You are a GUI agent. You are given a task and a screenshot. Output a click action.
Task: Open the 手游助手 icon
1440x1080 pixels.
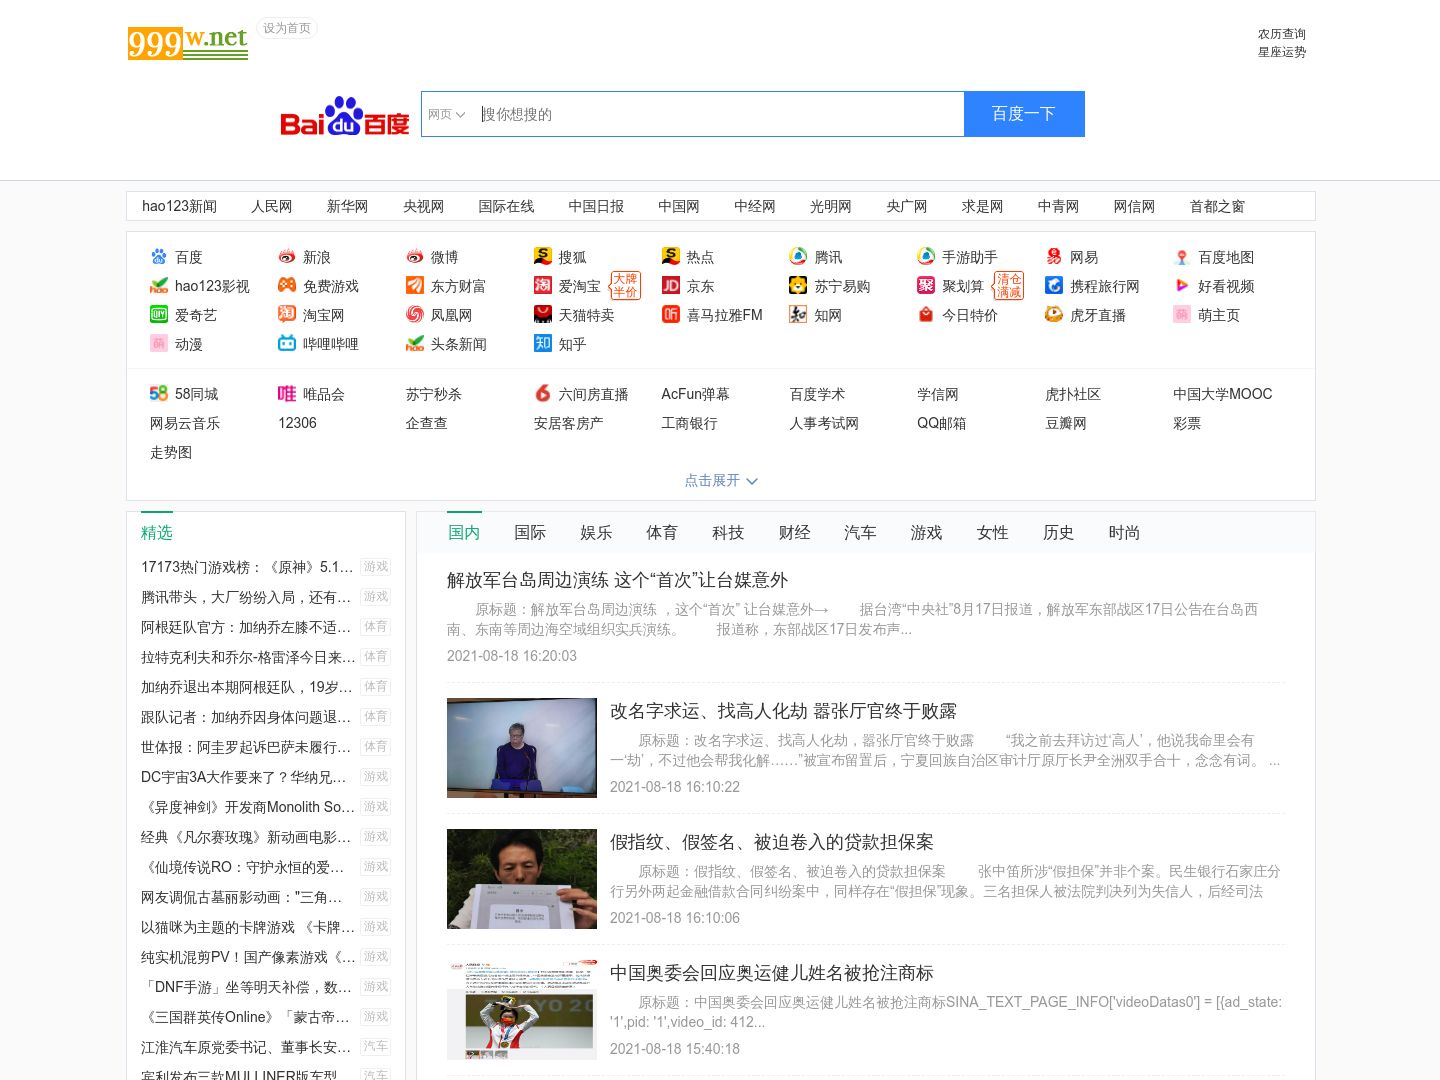(926, 257)
